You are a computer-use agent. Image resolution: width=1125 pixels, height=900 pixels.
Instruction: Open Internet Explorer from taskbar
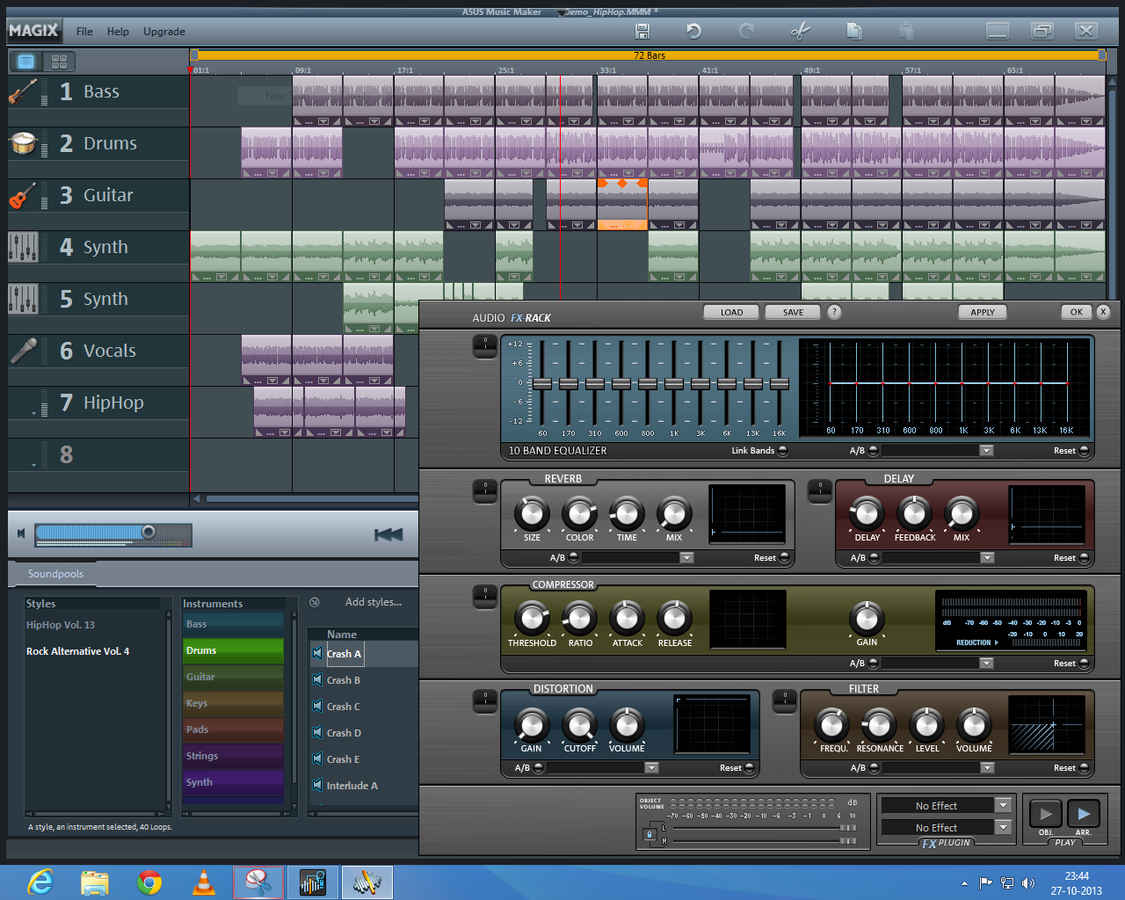[x=40, y=882]
